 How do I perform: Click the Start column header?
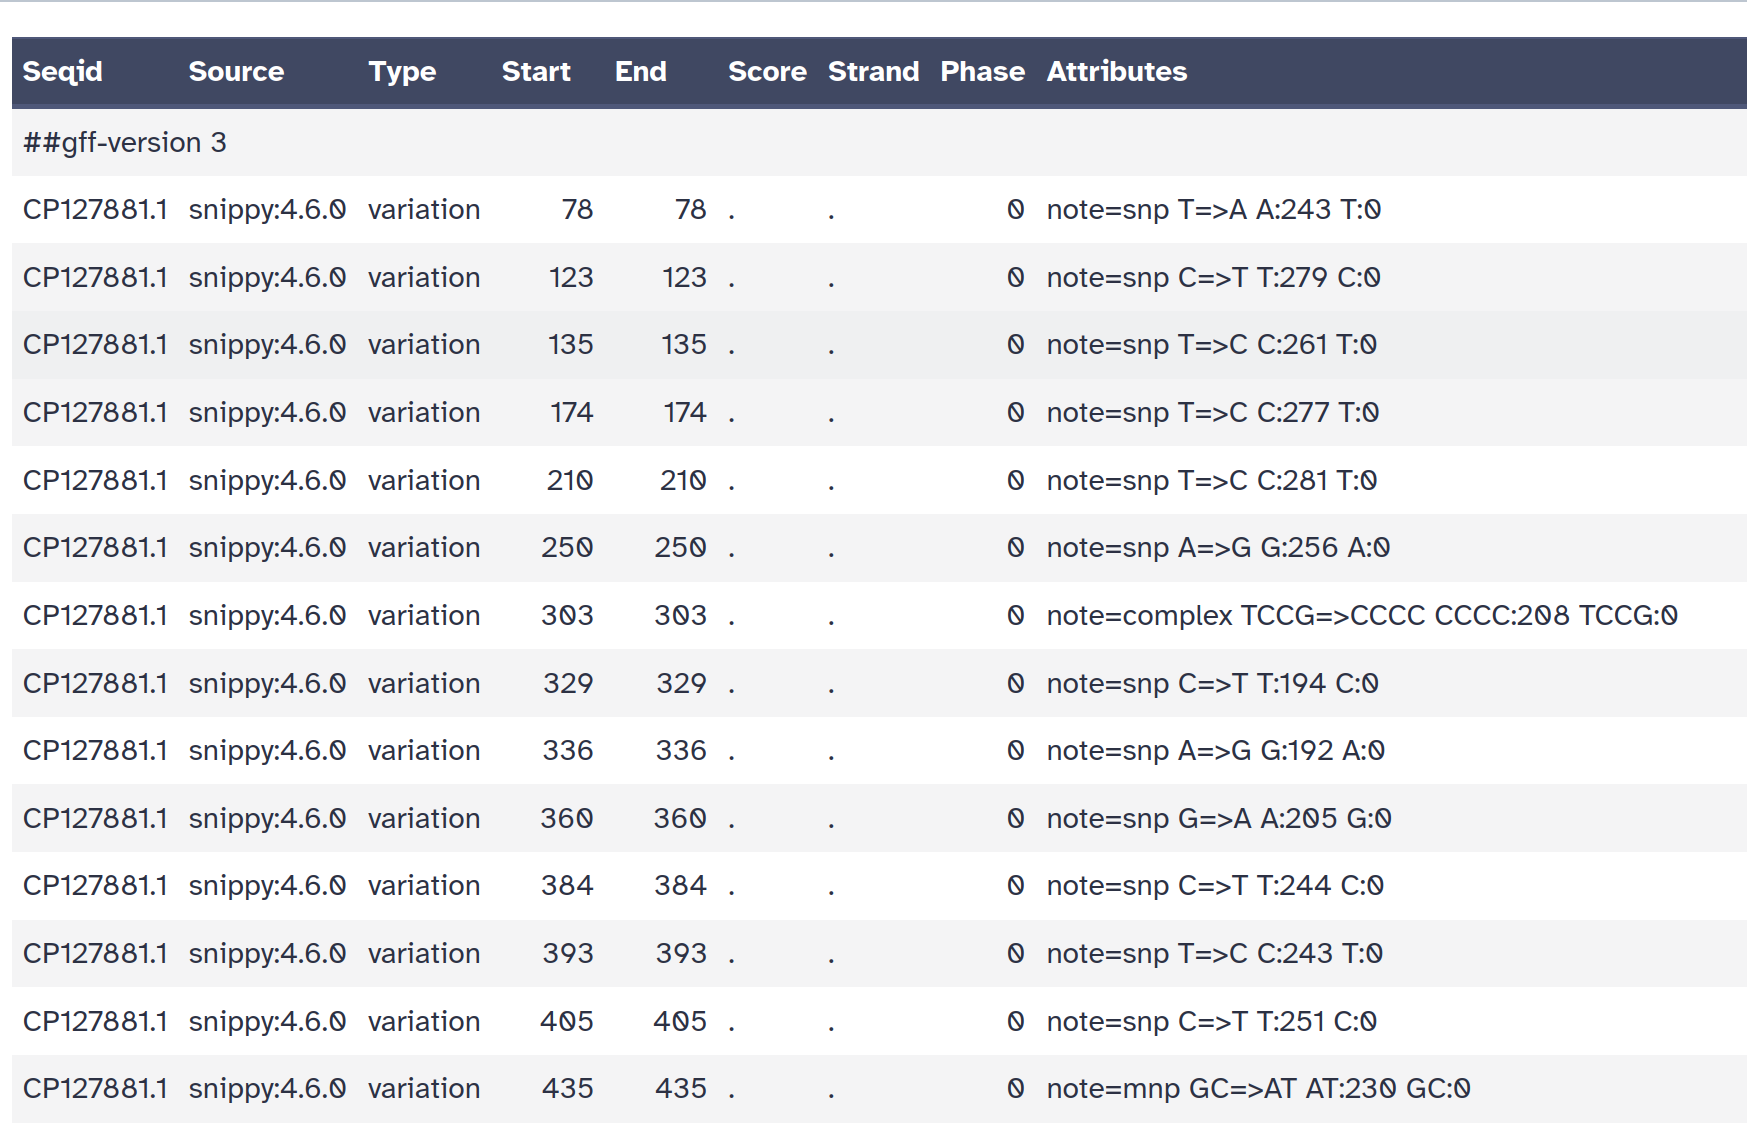(x=536, y=72)
